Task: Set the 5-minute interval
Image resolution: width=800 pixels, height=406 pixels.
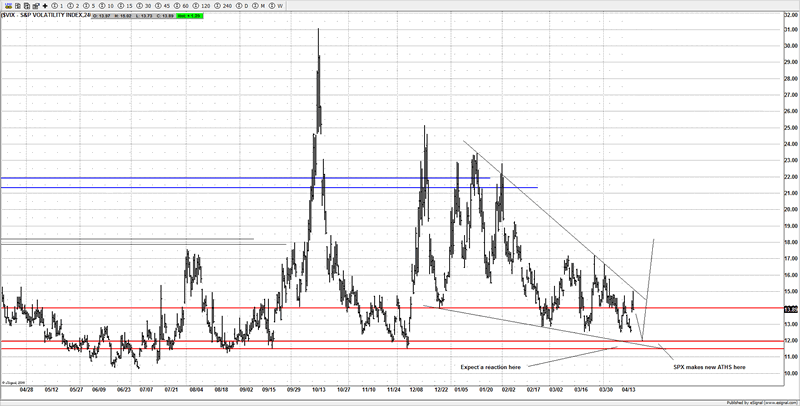Action: click(90, 6)
